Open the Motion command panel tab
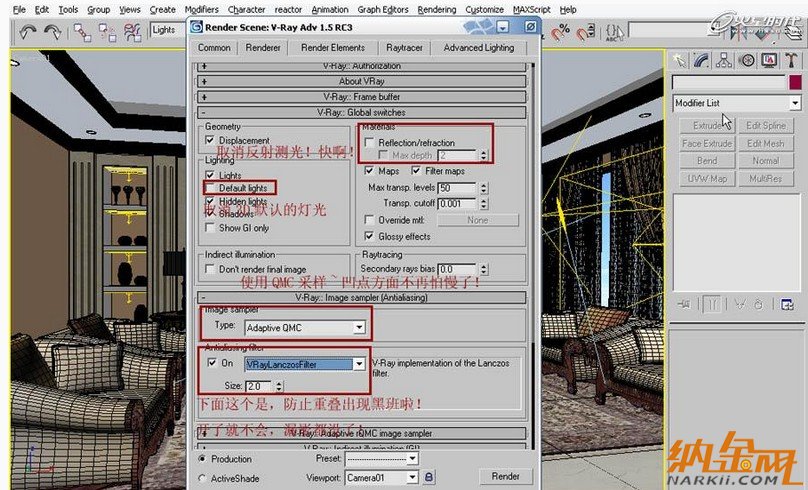 click(747, 60)
